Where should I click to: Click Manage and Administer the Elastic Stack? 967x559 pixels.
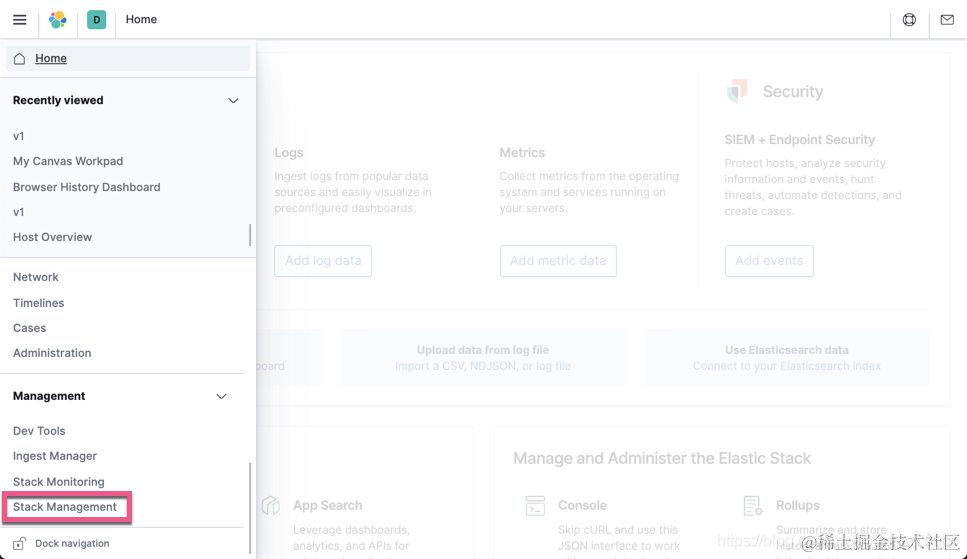point(662,458)
